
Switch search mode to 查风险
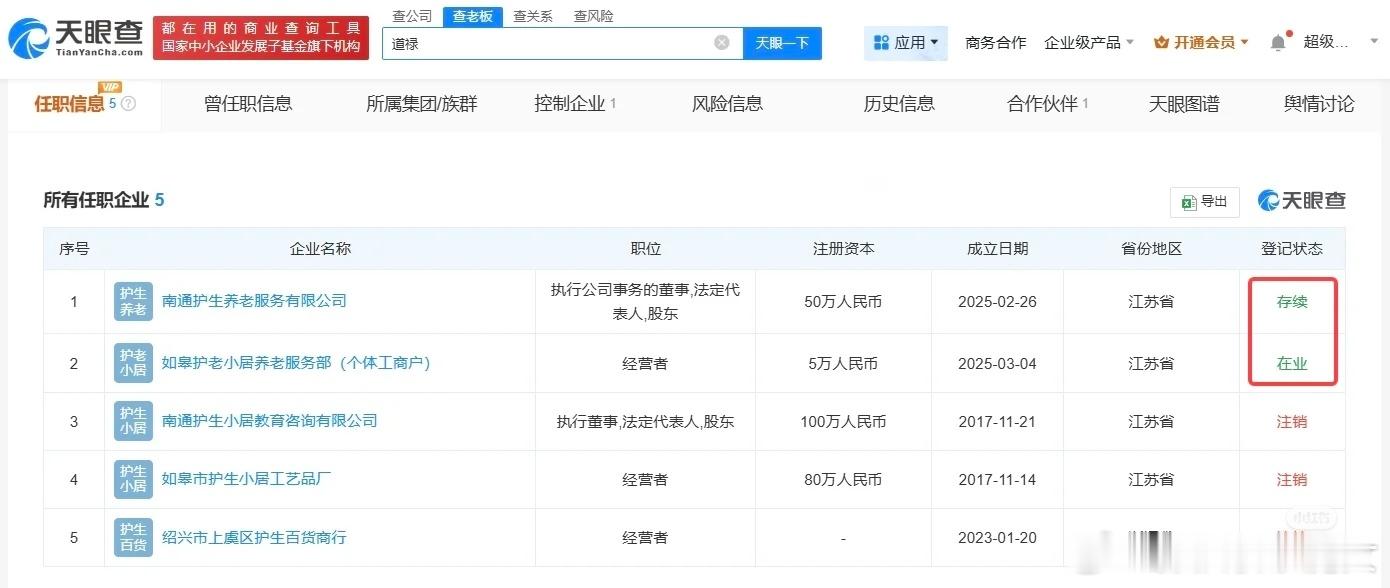pyautogui.click(x=594, y=16)
